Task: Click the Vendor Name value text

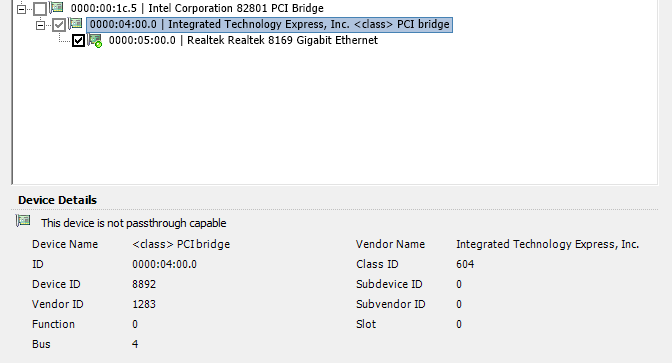Action: [x=547, y=244]
